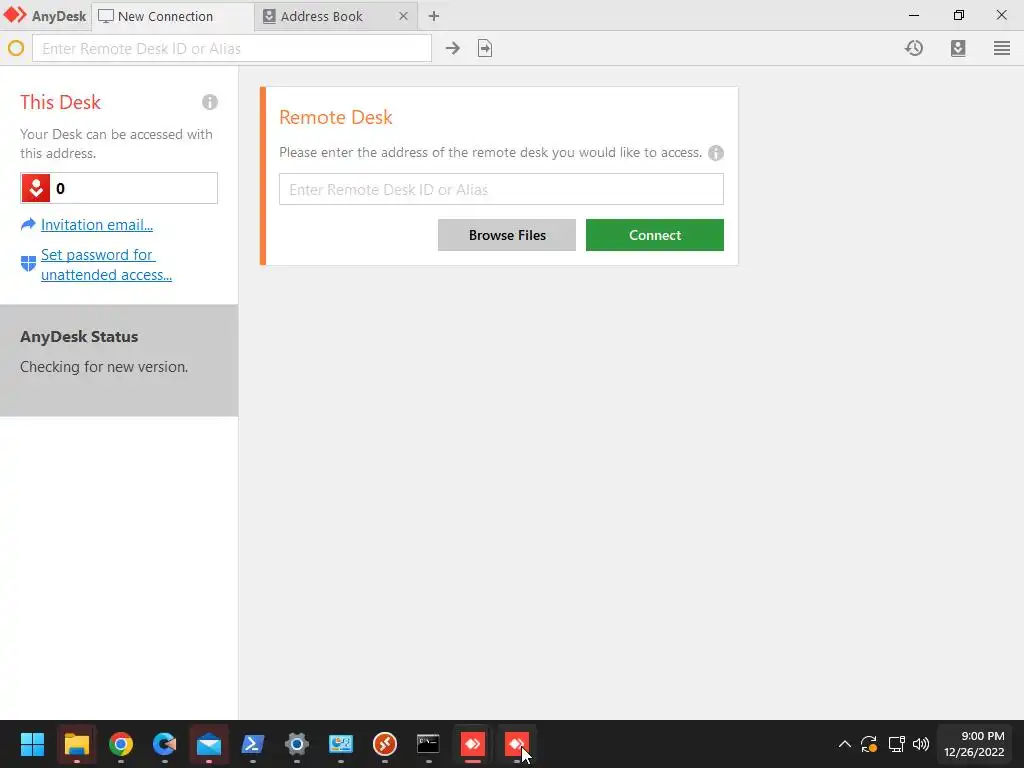Open the Mail app in taskbar
Image resolution: width=1024 pixels, height=768 pixels.
coord(209,744)
